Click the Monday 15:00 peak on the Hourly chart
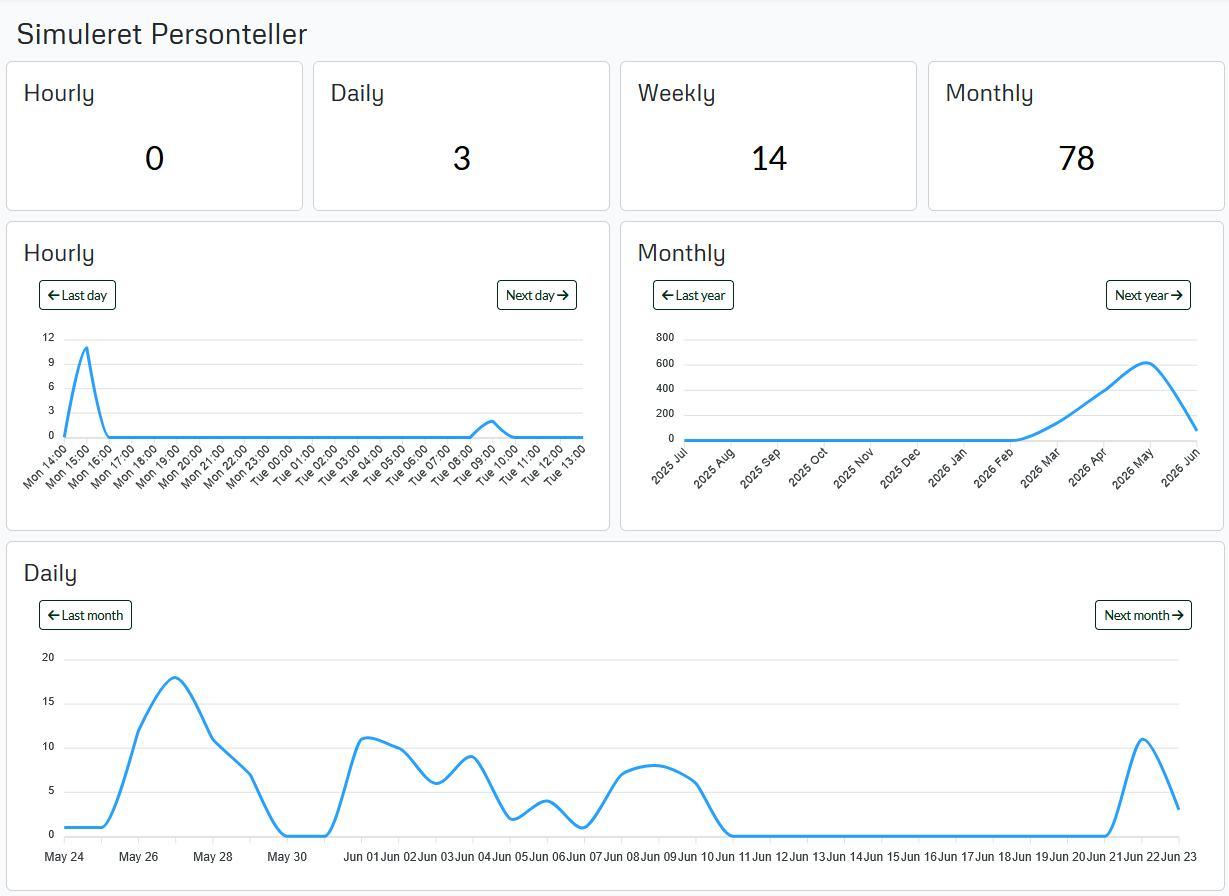1229x896 pixels. [87, 348]
